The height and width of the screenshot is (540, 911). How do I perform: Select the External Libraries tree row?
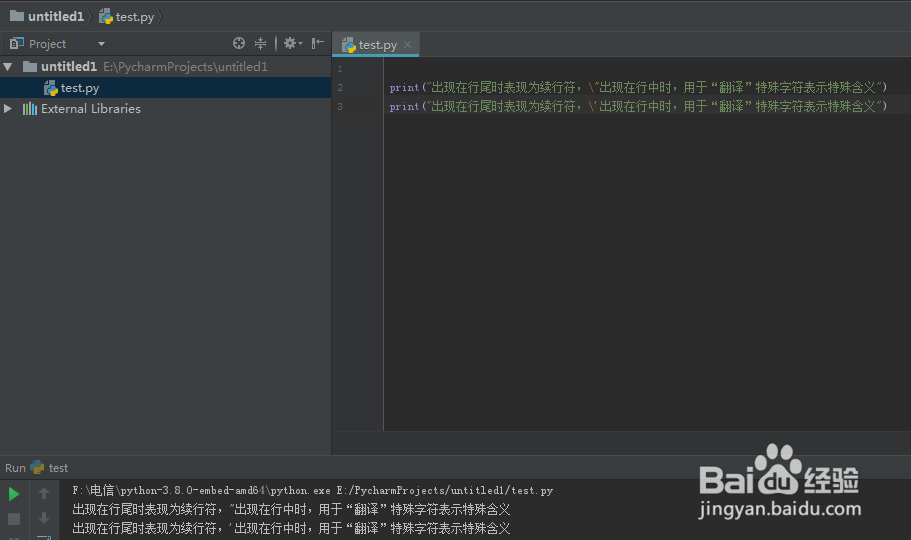166,109
